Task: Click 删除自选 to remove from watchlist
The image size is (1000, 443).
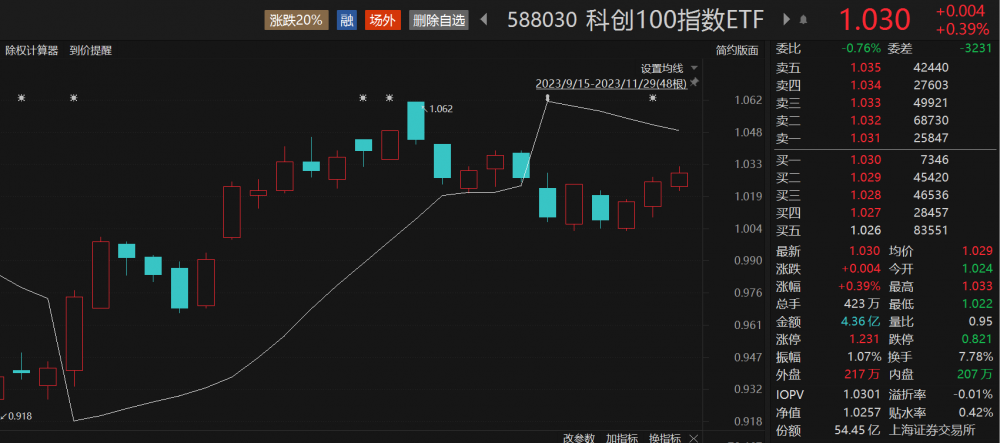Action: point(439,20)
